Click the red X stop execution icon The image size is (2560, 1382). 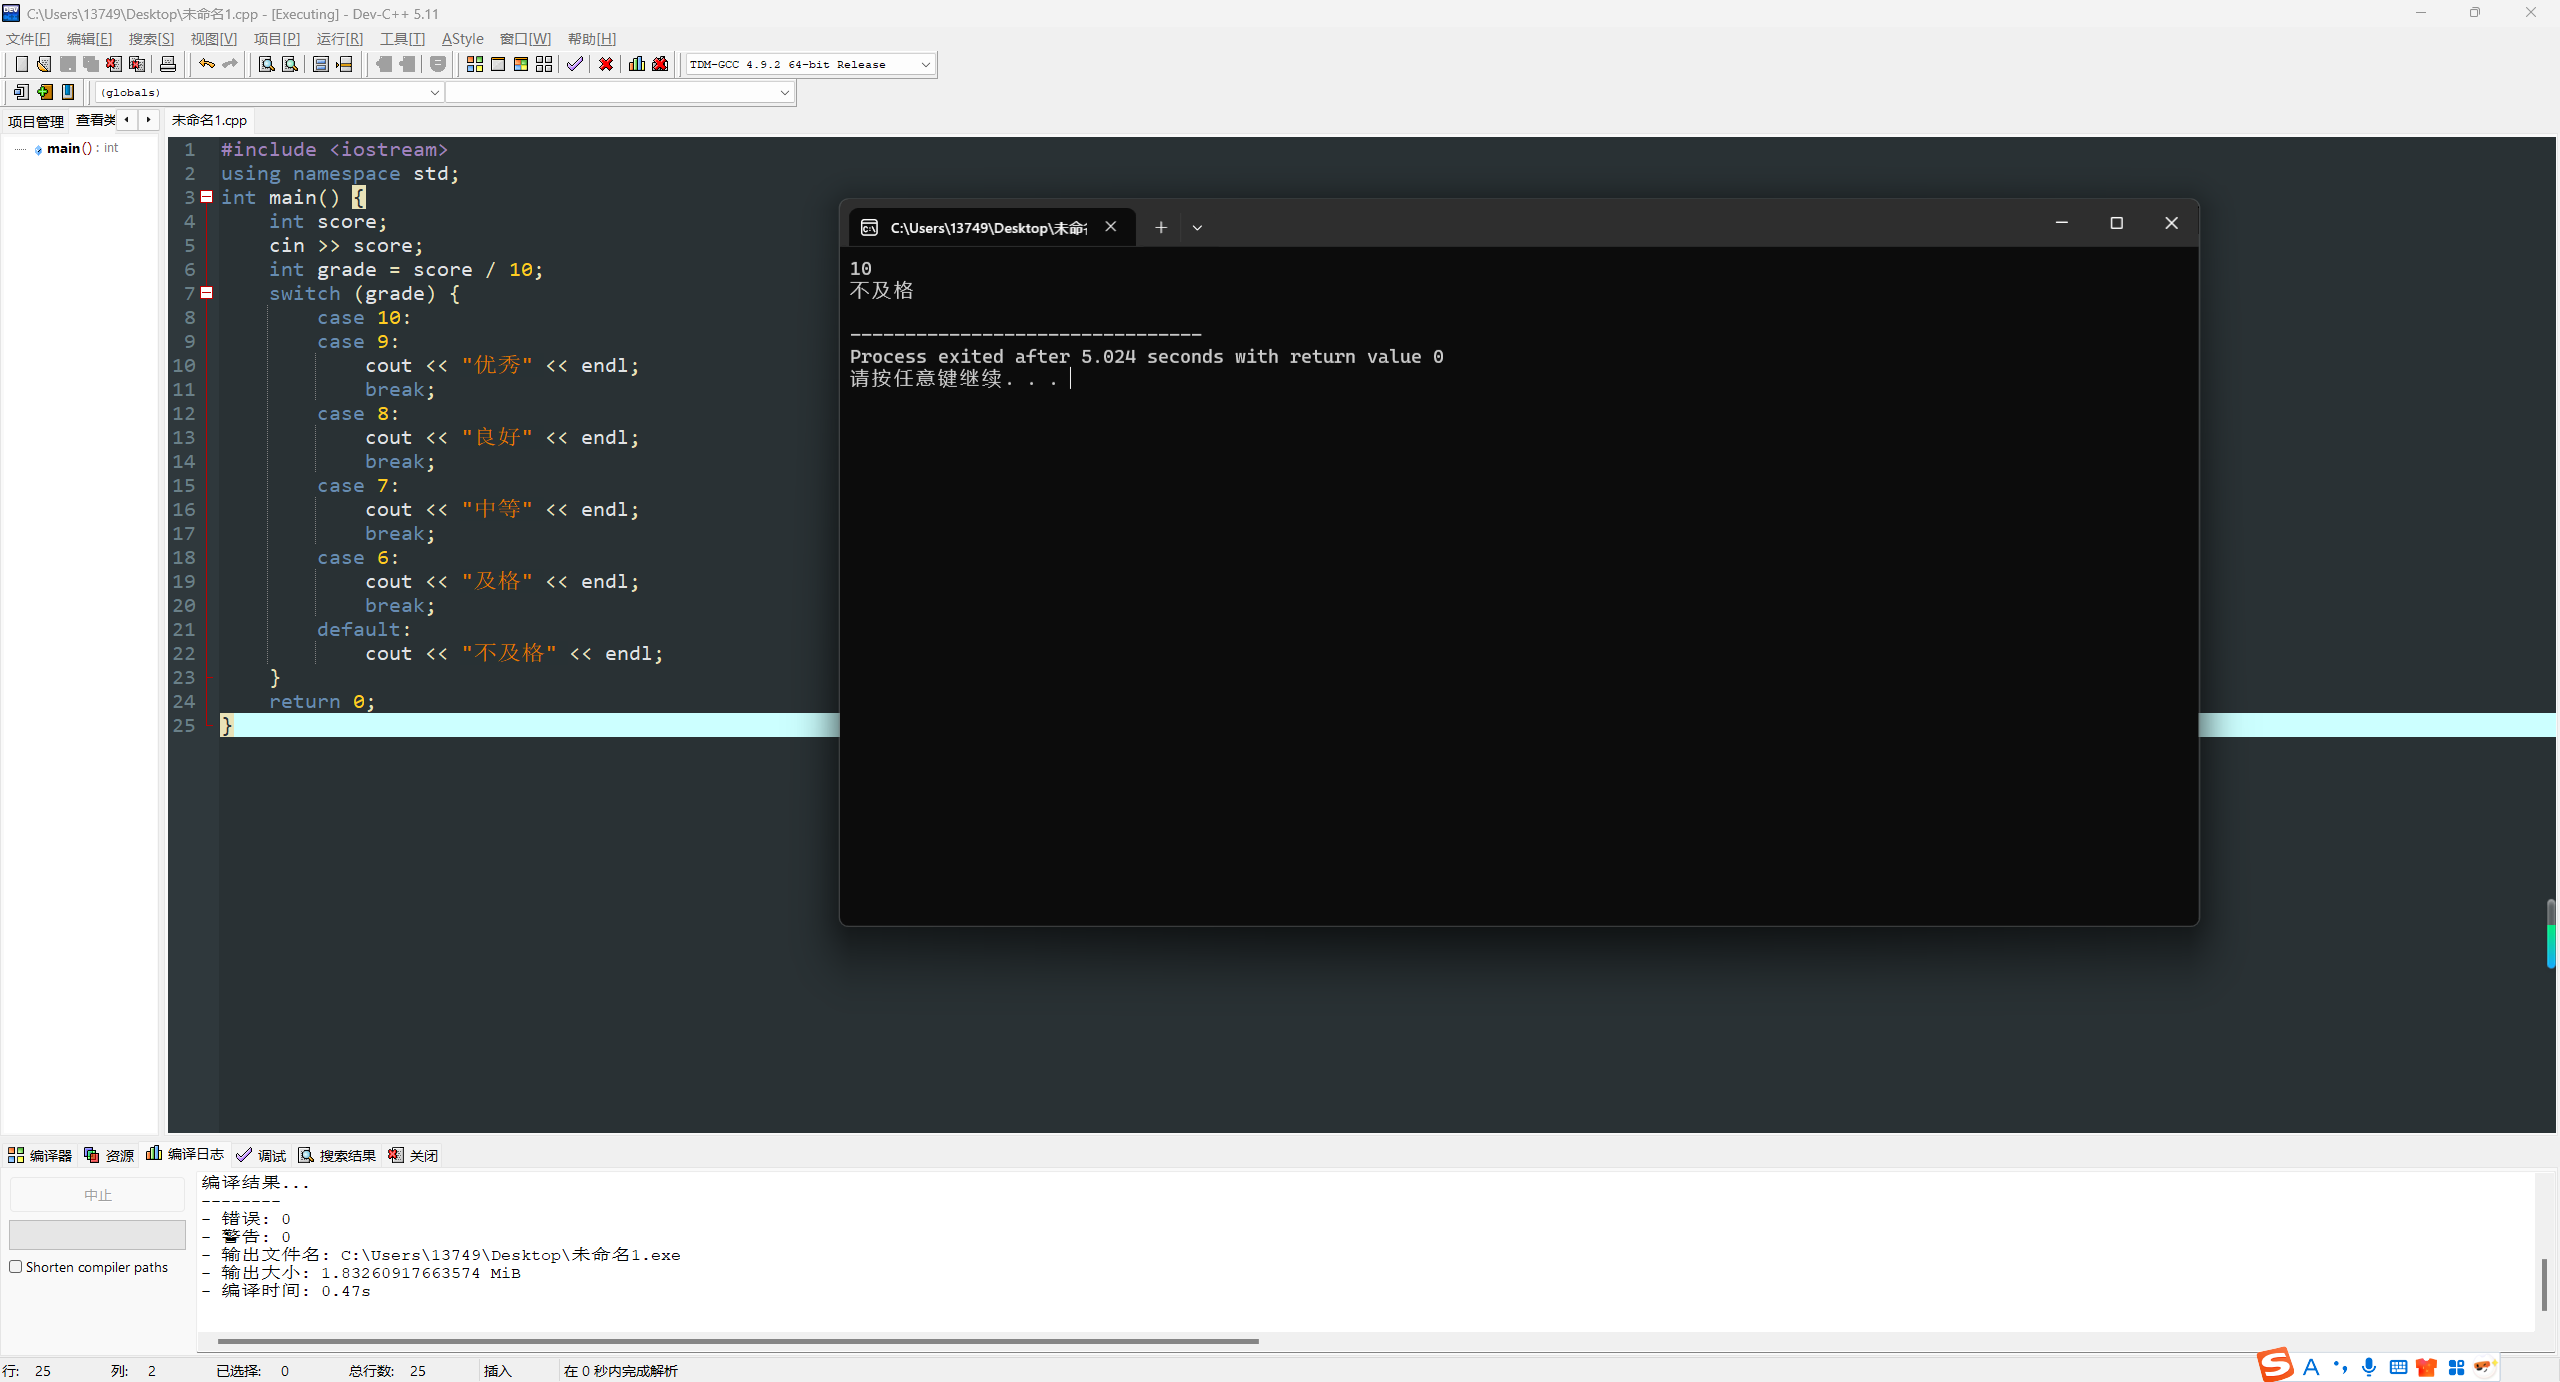[x=606, y=64]
